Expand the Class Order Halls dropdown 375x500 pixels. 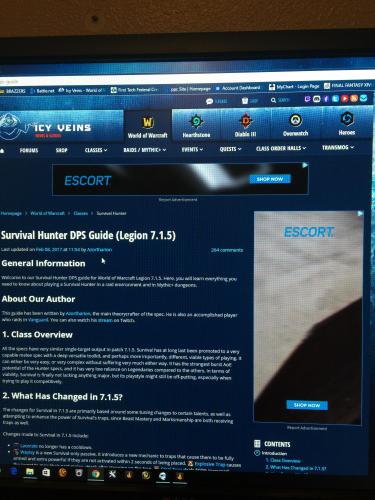coord(281,148)
